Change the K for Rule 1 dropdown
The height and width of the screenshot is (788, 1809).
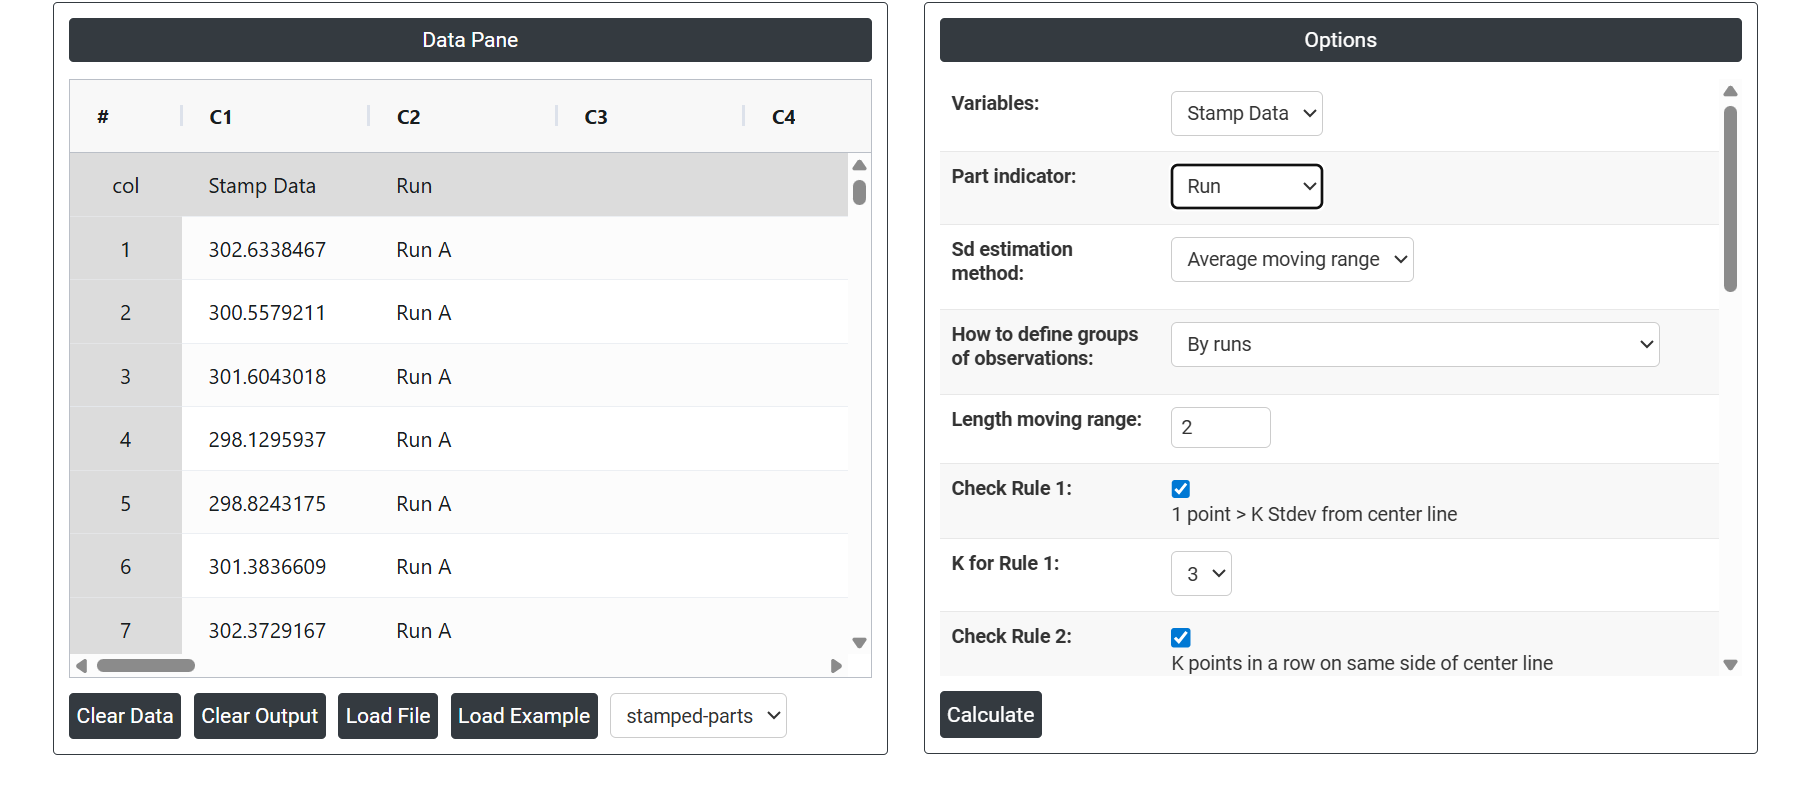point(1201,574)
